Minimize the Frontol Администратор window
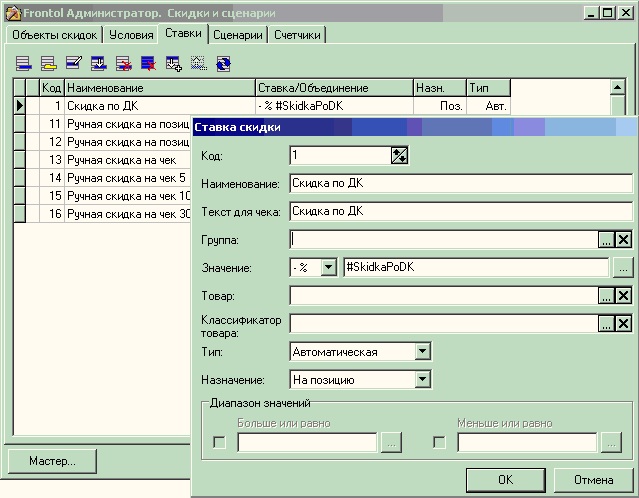 (592, 13)
